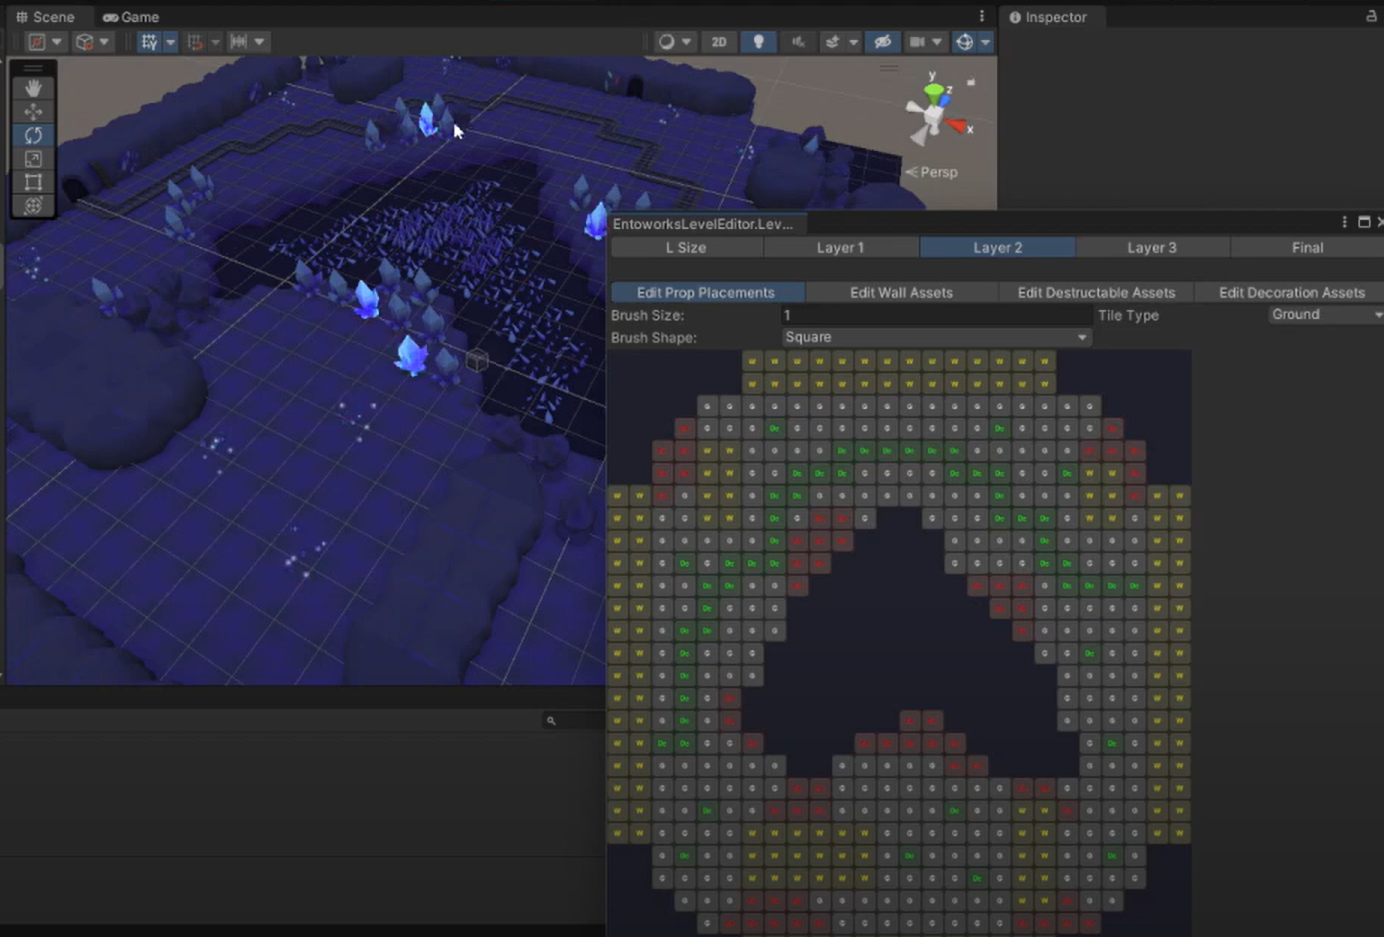Click the tool handle position icon
This screenshot has height=937, width=1384.
pyautogui.click(x=37, y=42)
